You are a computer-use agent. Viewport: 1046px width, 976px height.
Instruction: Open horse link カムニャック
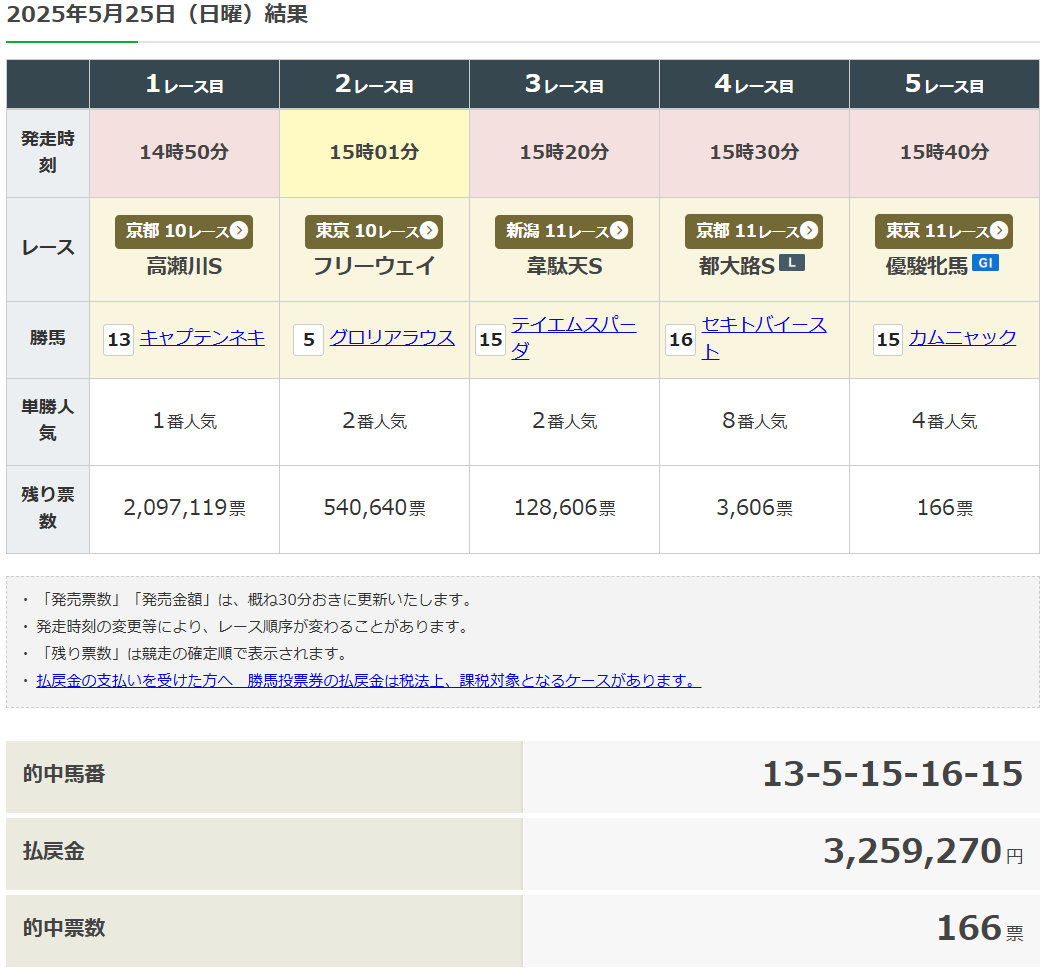tap(963, 338)
